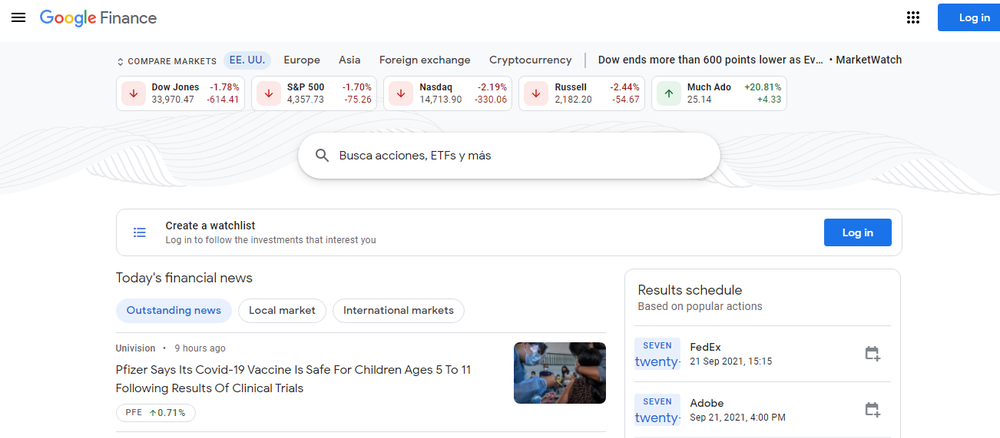Open the Nasdaq index card

click(448, 93)
